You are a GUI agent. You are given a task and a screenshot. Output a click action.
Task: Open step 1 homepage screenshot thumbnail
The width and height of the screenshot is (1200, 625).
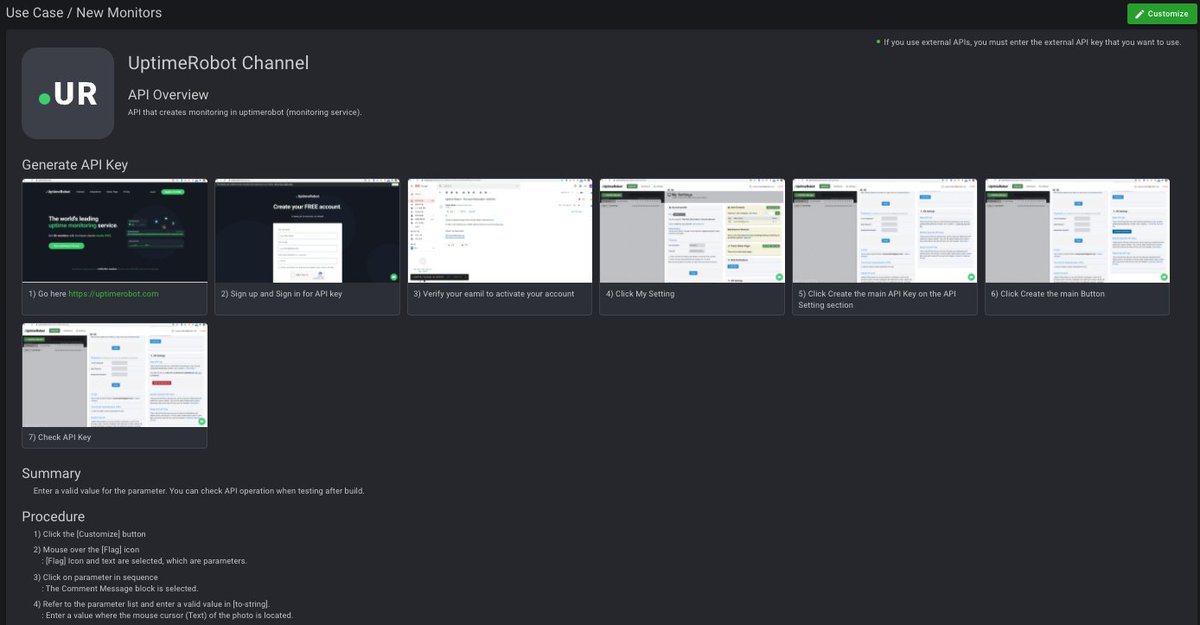(115, 231)
